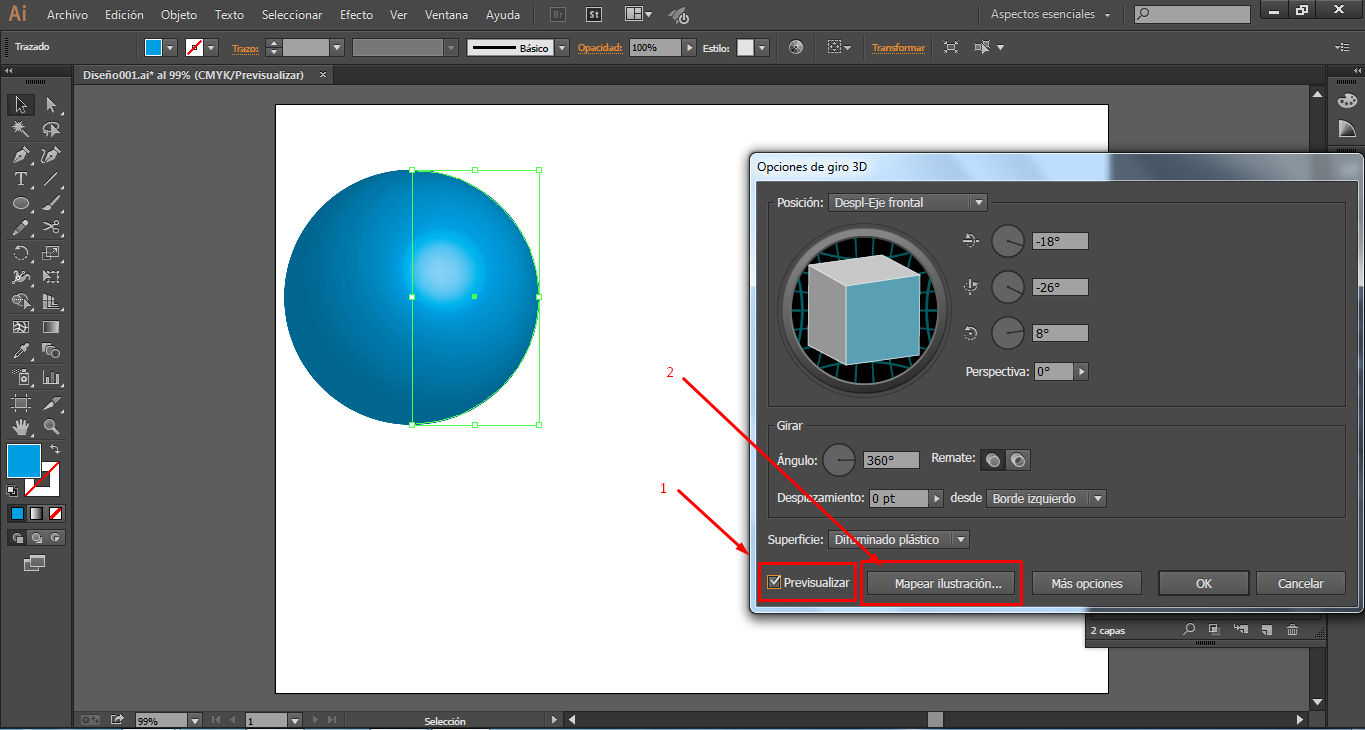Open Posición dropdown showing Despl-Eje frontal
The image size is (1365, 730).
(908, 202)
